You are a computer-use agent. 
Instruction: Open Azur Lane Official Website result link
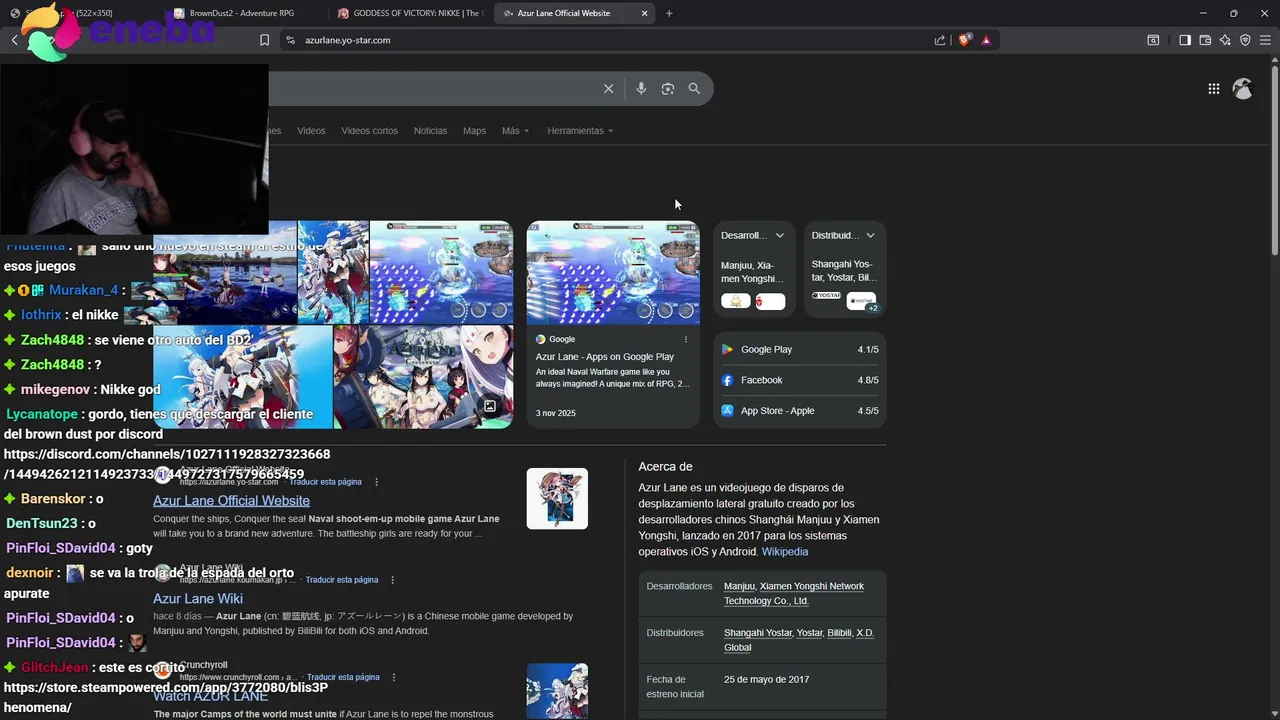tap(231, 501)
